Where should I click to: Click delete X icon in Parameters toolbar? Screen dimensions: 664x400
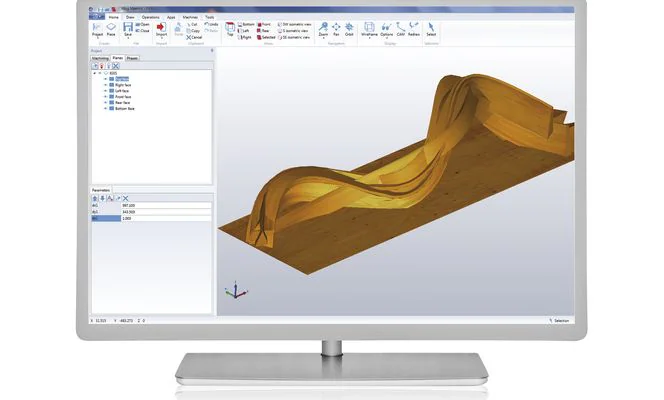pos(125,198)
